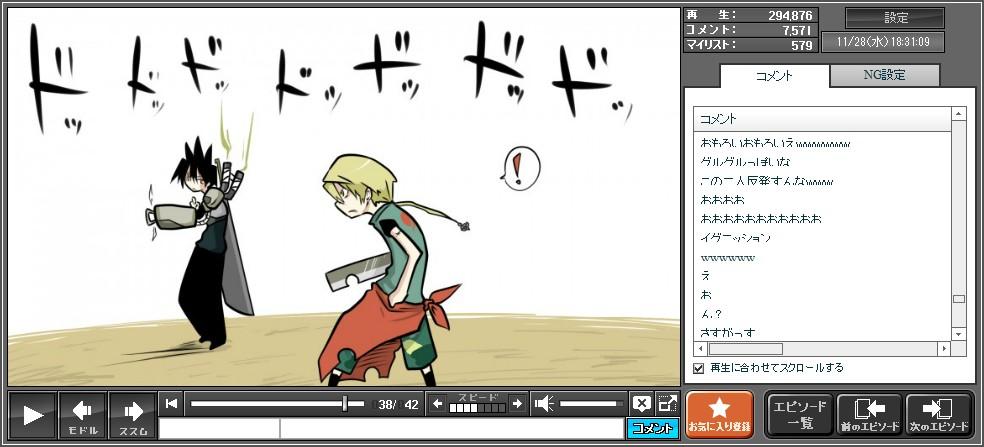984x447 pixels.
Task: Click the モドル back arrow icon
Action: point(82,414)
